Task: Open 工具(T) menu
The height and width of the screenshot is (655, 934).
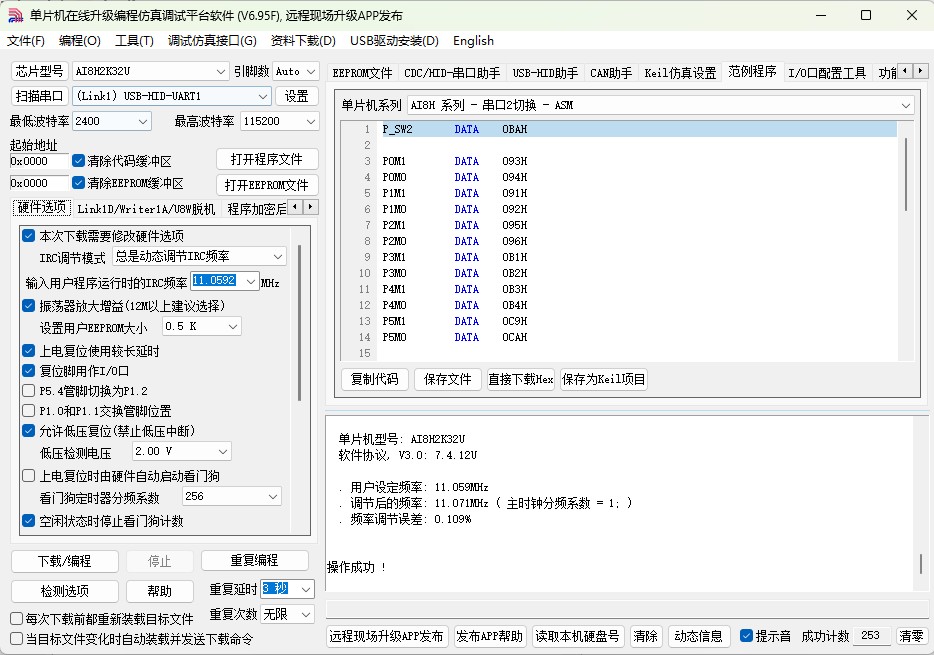Action: [x=134, y=41]
